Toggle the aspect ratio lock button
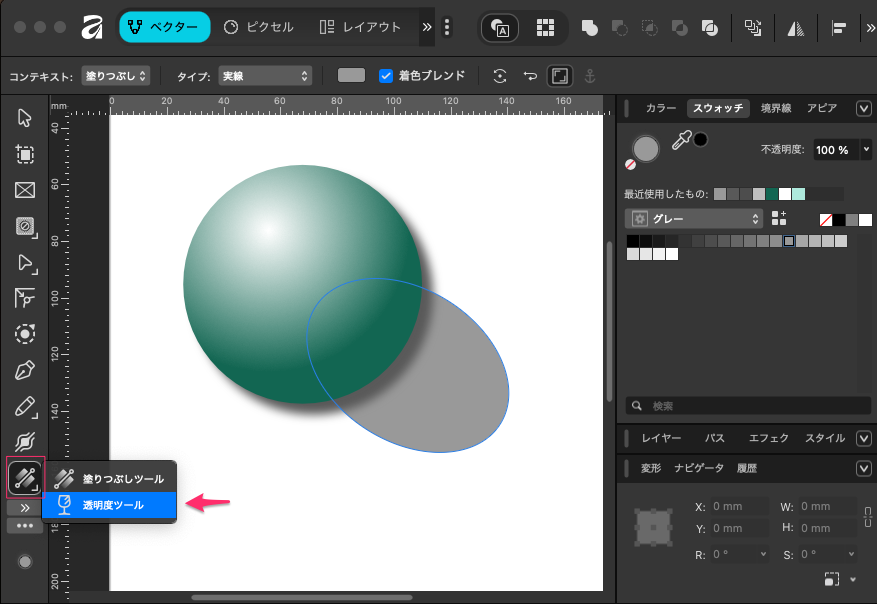The height and width of the screenshot is (604, 877). (560, 76)
